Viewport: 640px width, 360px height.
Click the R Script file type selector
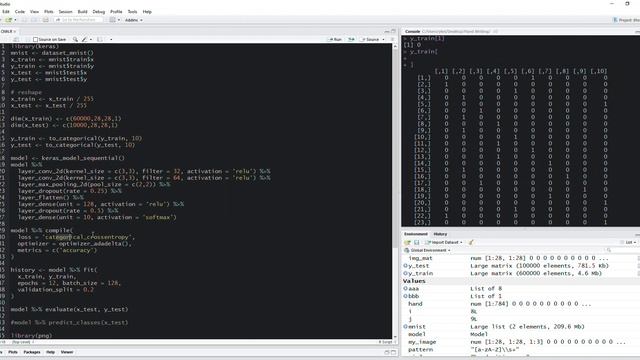tap(387, 342)
